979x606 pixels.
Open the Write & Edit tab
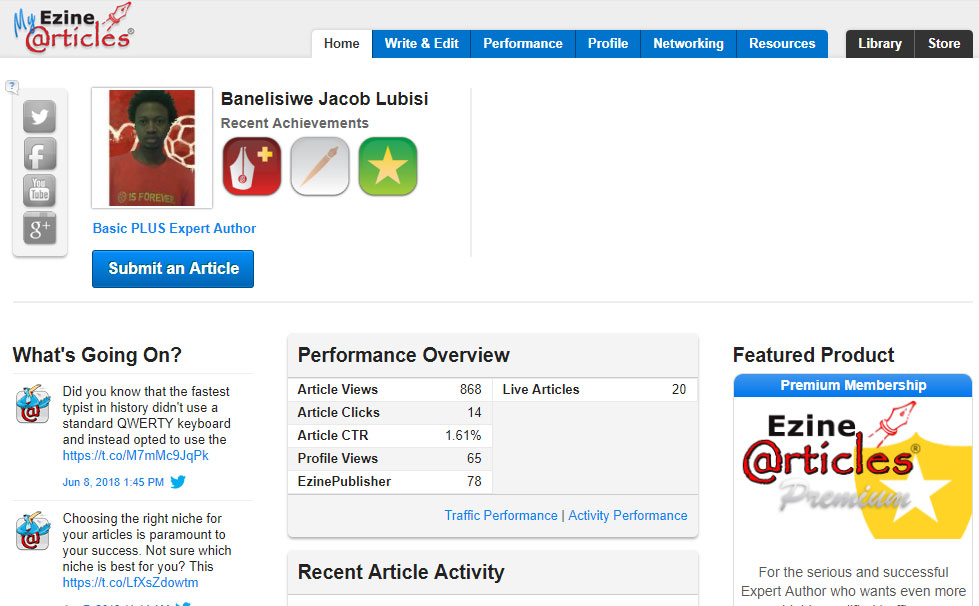point(421,44)
